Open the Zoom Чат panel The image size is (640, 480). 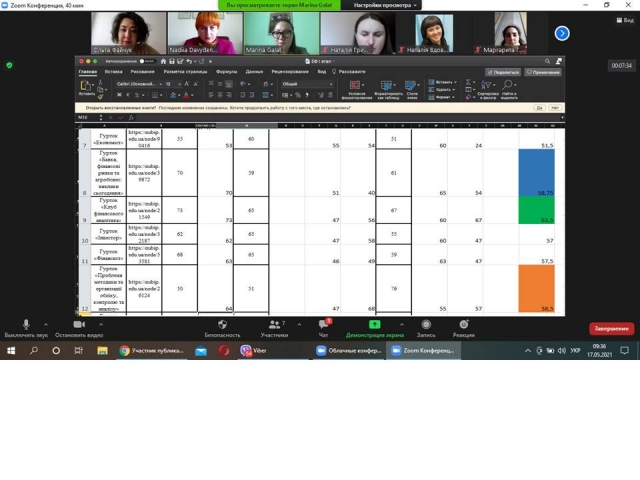click(323, 329)
